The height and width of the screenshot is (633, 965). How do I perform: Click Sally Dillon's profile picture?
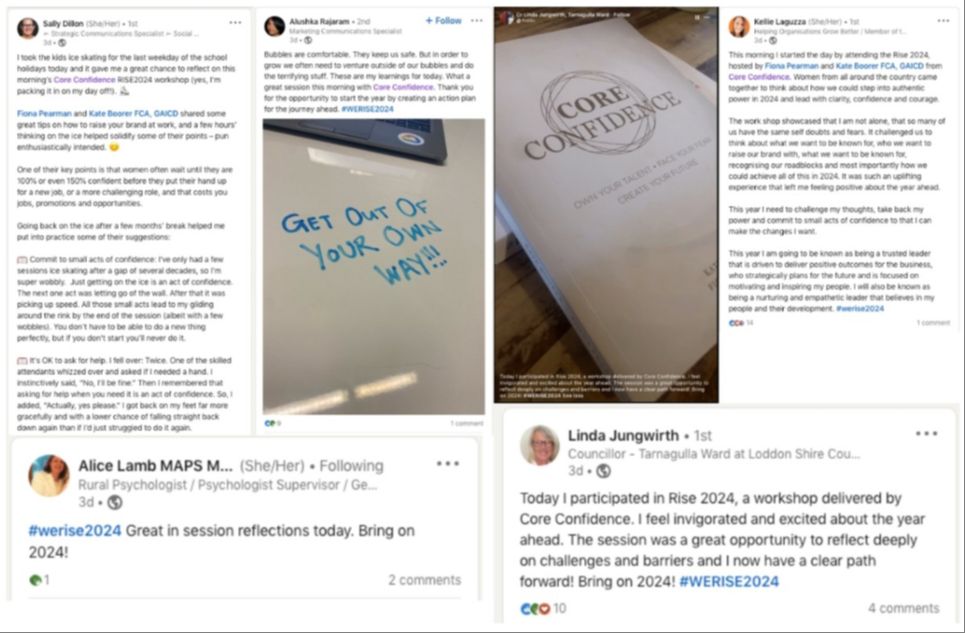point(28,28)
